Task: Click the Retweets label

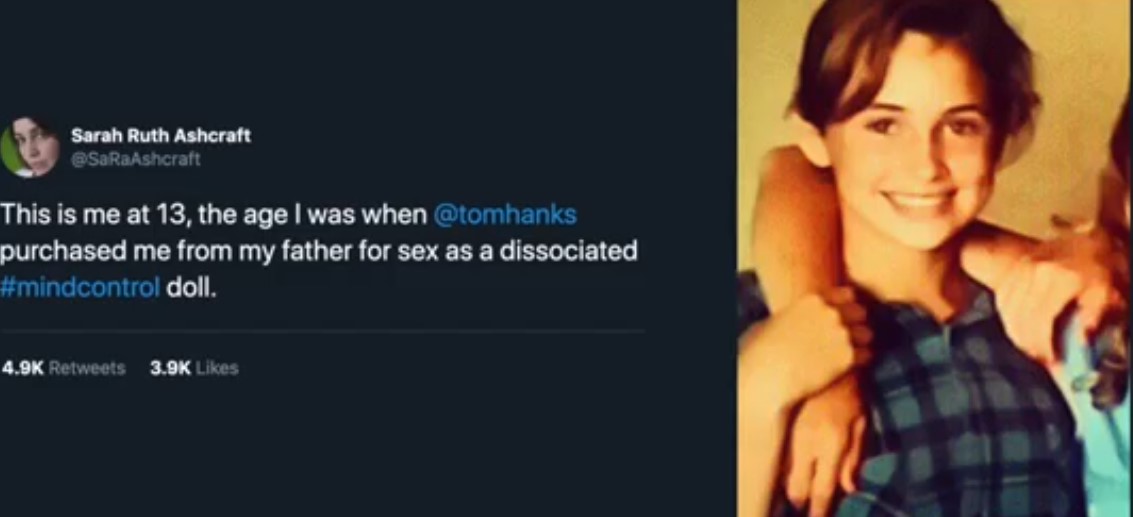Action: pos(87,368)
